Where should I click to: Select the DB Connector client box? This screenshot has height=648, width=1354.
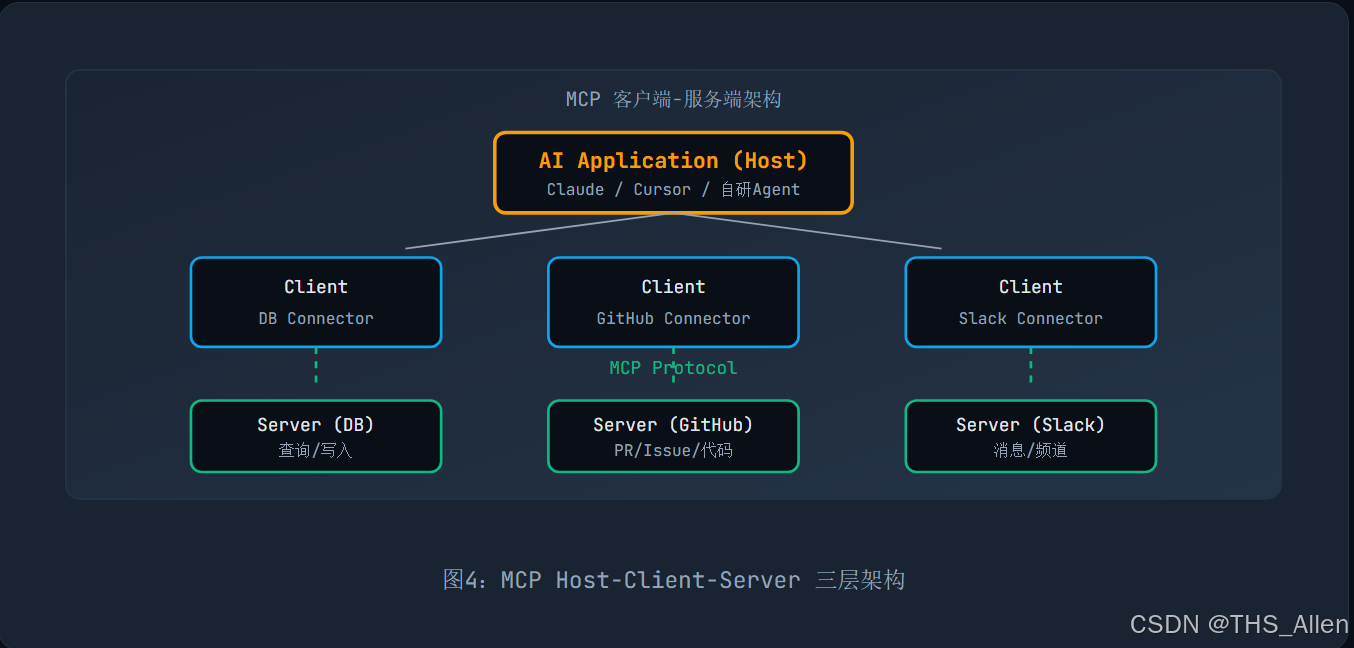(316, 302)
